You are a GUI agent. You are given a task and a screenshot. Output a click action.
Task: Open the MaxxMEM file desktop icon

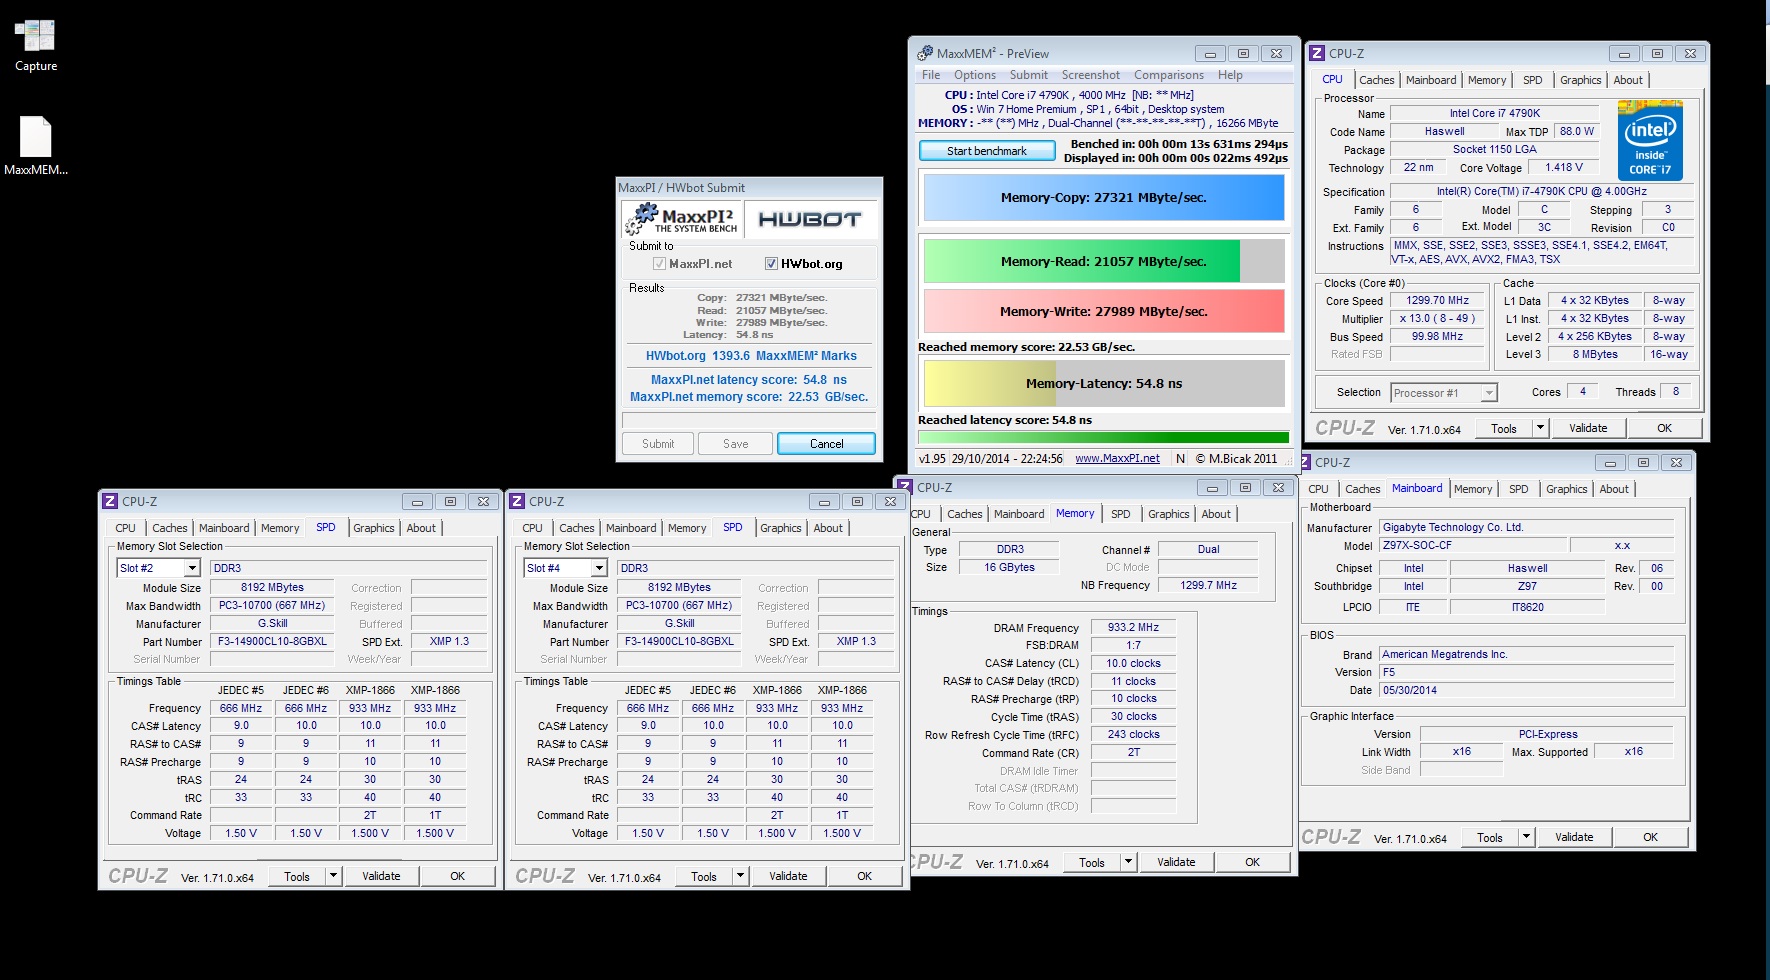coord(36,146)
